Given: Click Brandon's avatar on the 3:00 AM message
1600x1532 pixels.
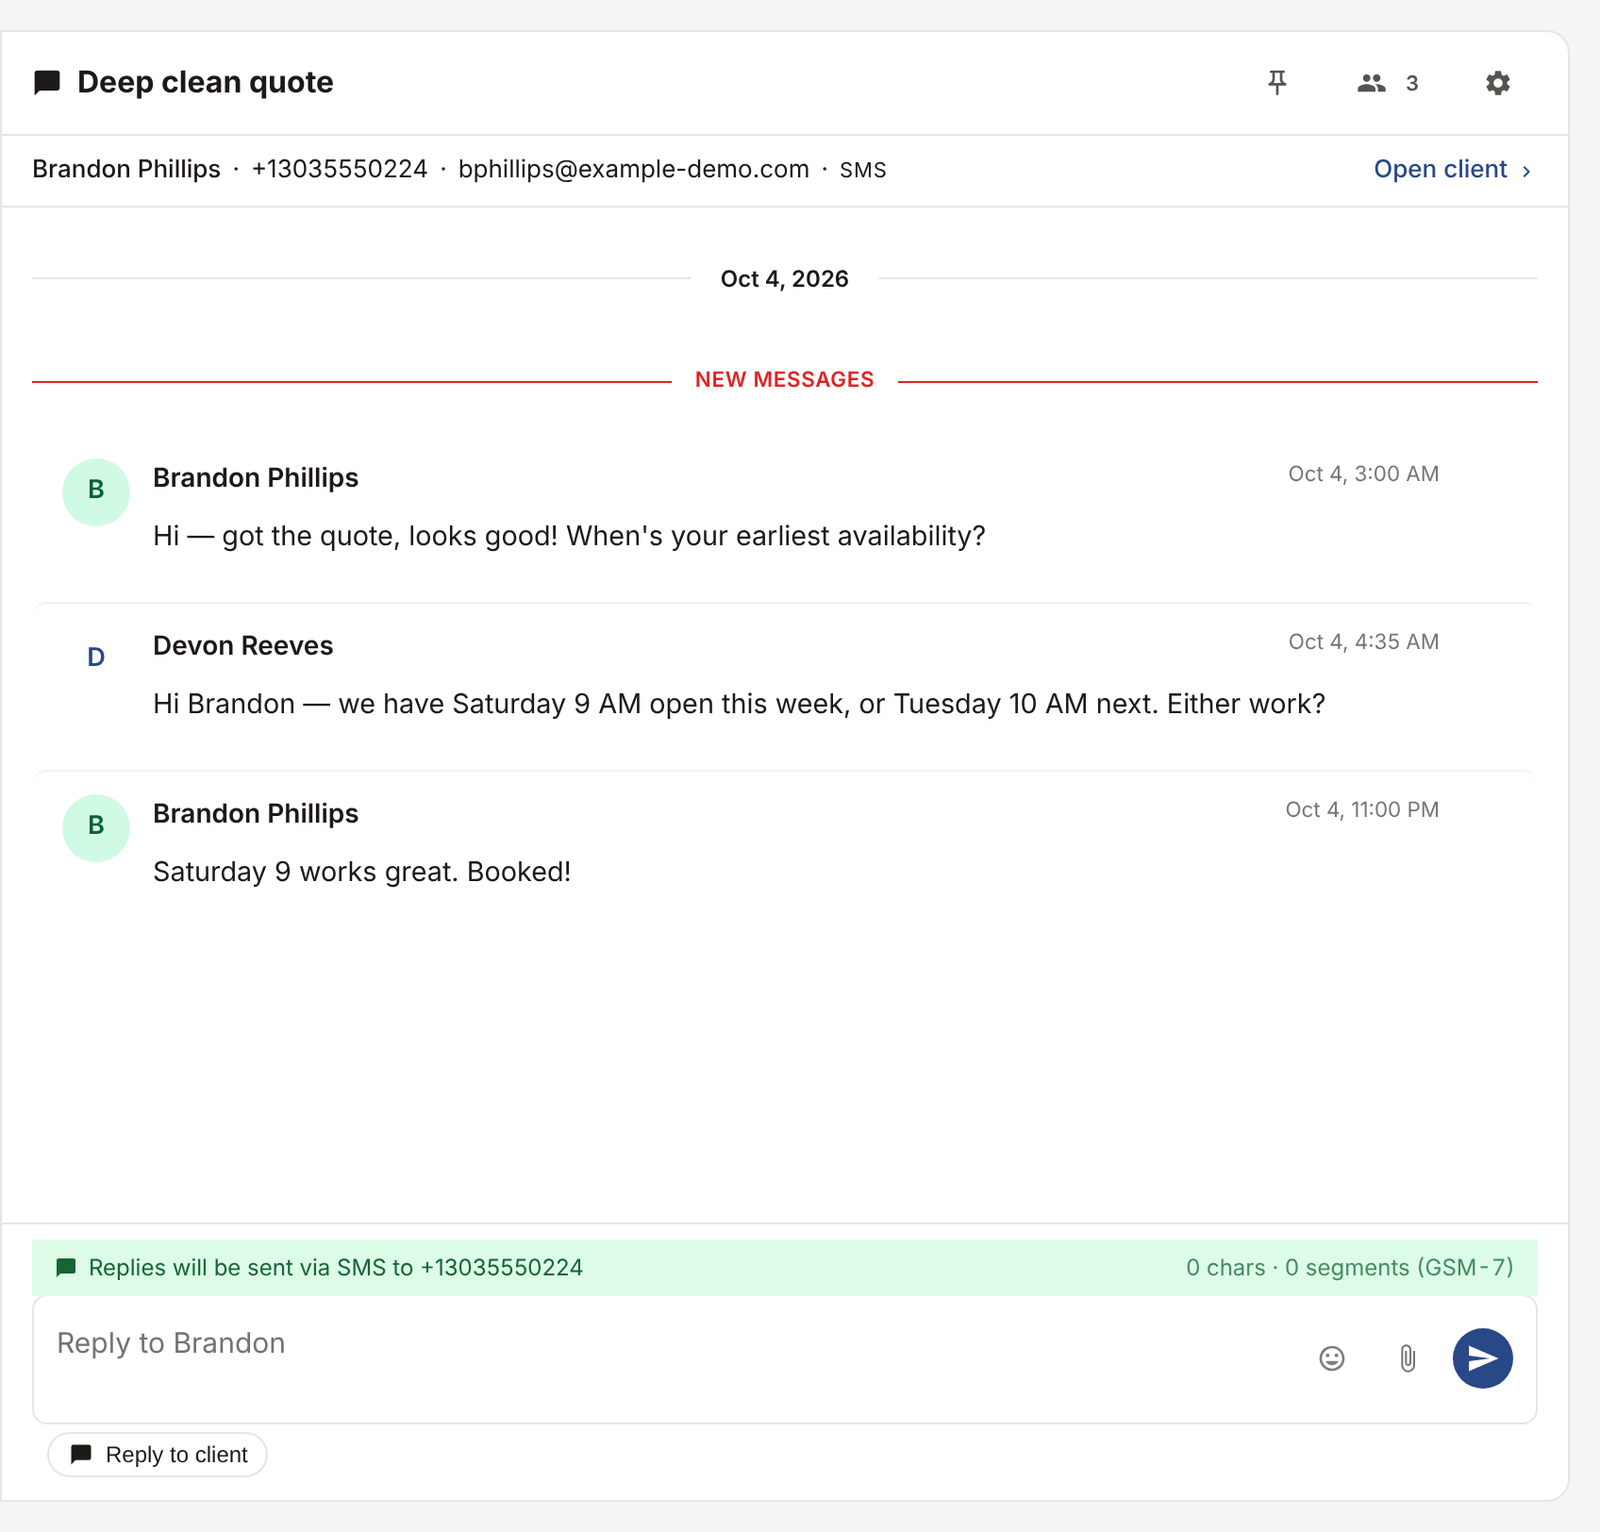Looking at the screenshot, I should click(x=96, y=492).
